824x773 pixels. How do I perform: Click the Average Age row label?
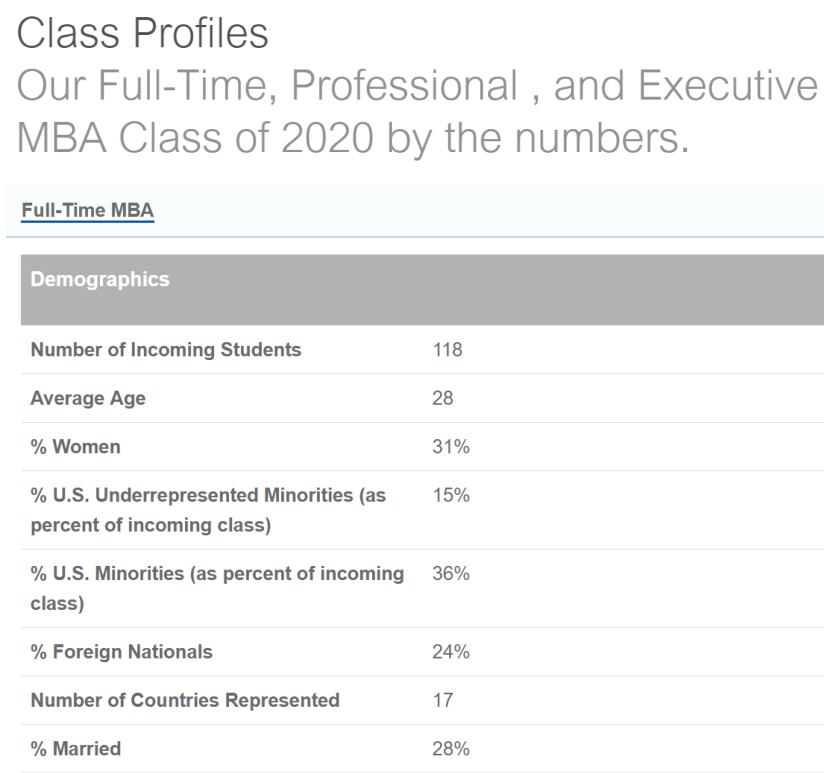(x=88, y=398)
